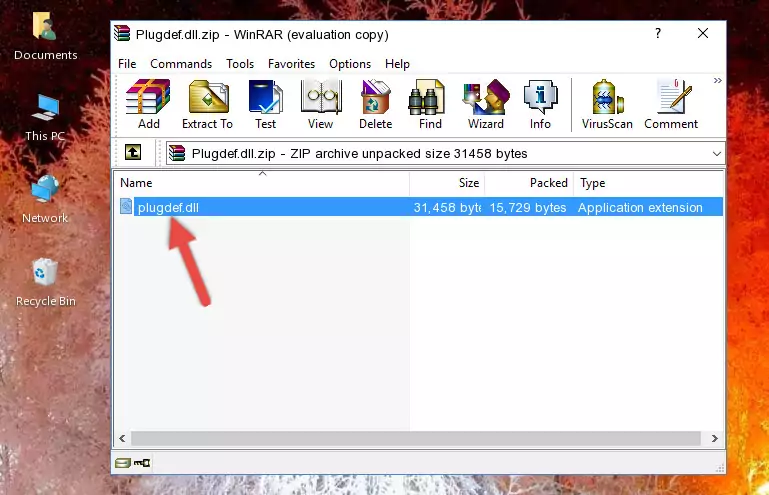Open the Favorites menu
Viewport: 769px width, 495px height.
coord(291,64)
